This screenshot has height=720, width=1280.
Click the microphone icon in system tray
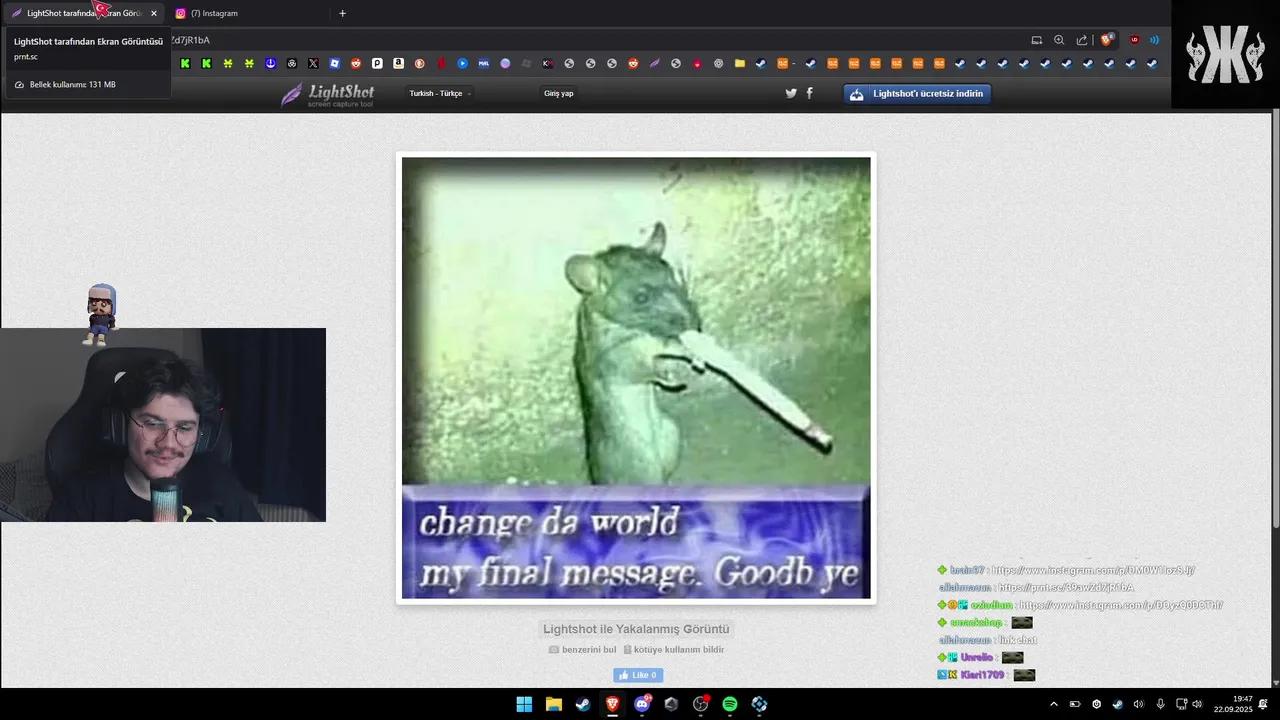coord(1160,704)
